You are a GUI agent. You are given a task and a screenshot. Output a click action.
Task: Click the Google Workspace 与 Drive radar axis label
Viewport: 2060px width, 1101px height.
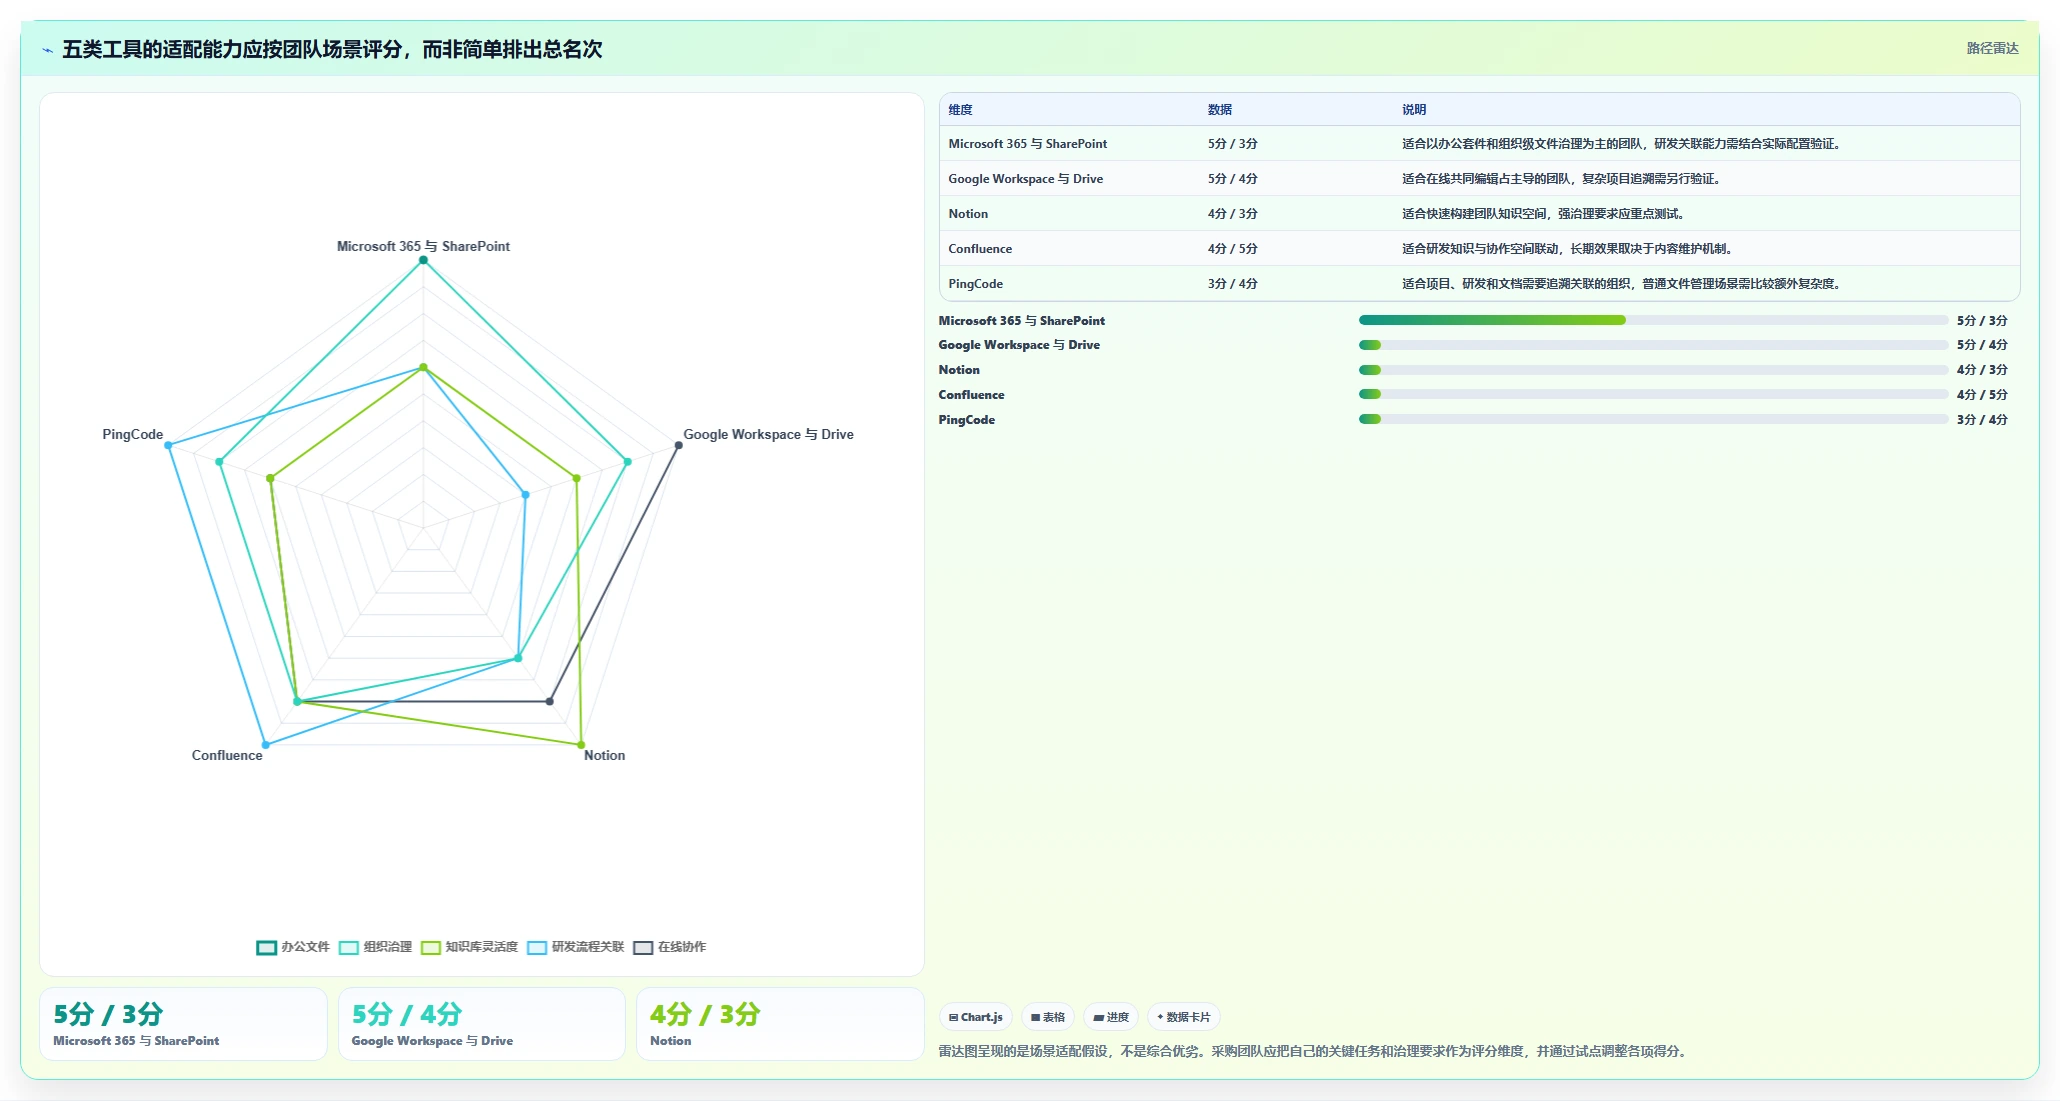tap(768, 434)
